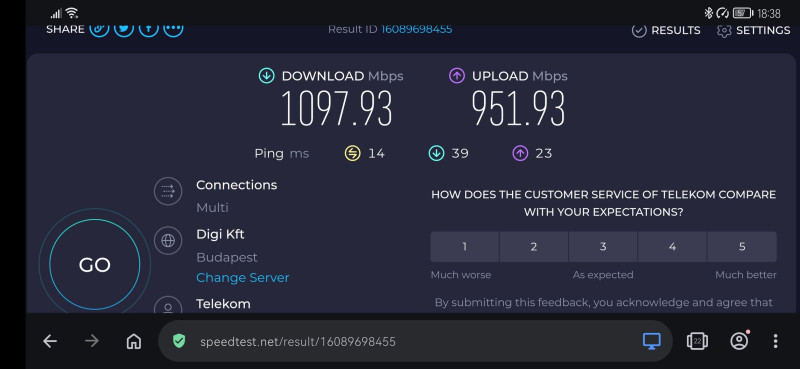Open speed test SETTINGS
The height and width of the screenshot is (369, 800).
753,31
